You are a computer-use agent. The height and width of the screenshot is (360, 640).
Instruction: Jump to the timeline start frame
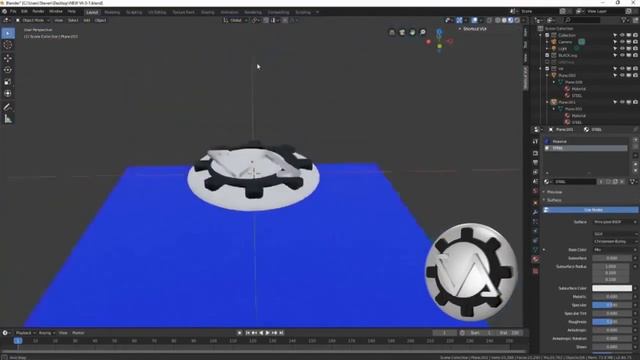[248, 333]
